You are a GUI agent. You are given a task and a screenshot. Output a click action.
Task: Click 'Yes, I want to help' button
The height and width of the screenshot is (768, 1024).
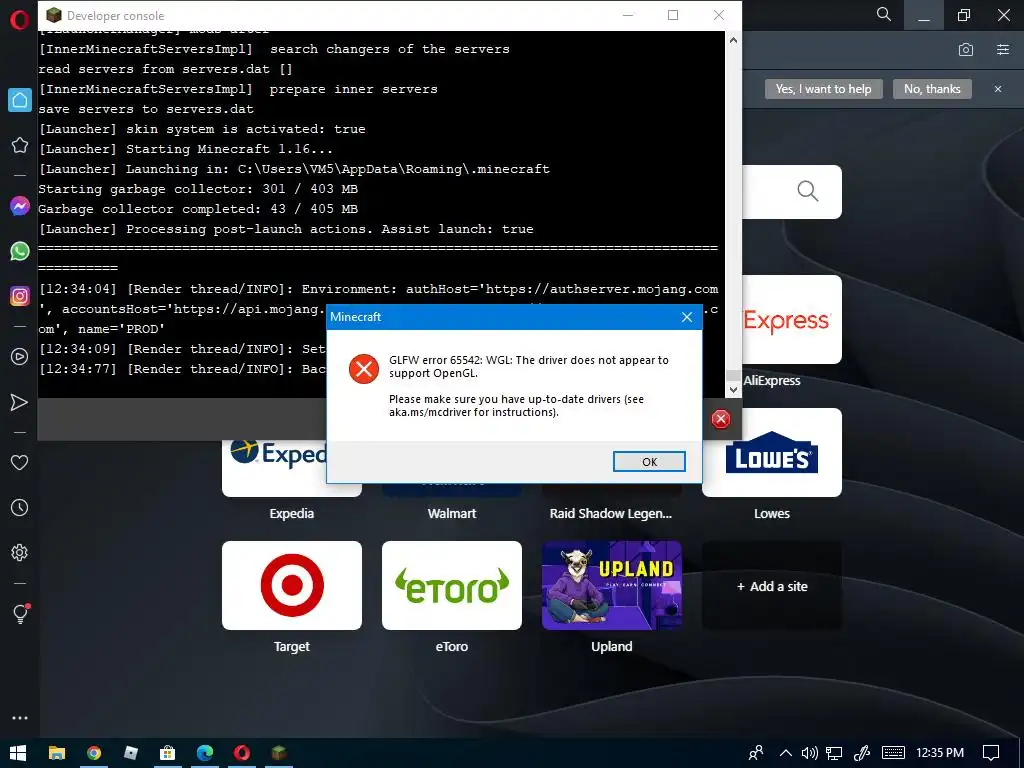coord(824,89)
